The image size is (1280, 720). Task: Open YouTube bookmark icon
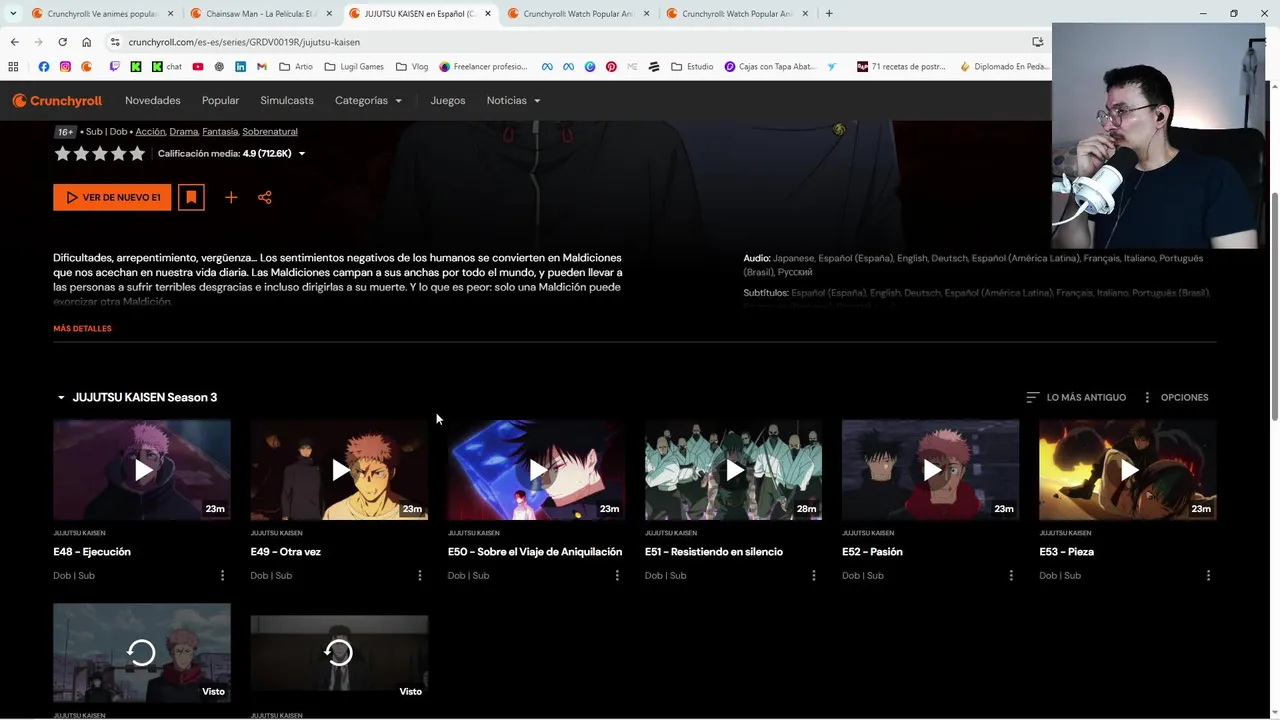[197, 67]
